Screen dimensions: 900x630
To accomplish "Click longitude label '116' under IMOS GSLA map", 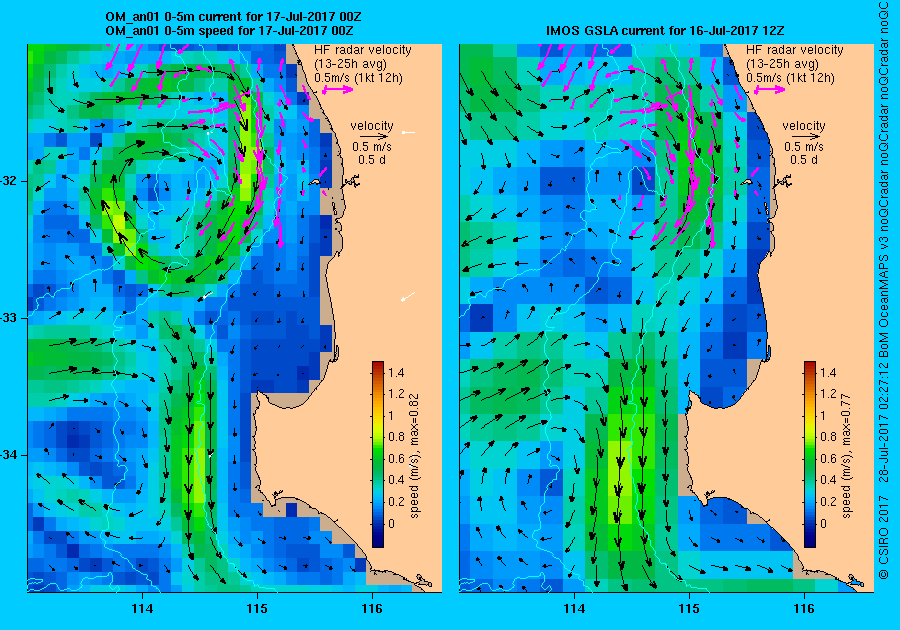I will (804, 609).
